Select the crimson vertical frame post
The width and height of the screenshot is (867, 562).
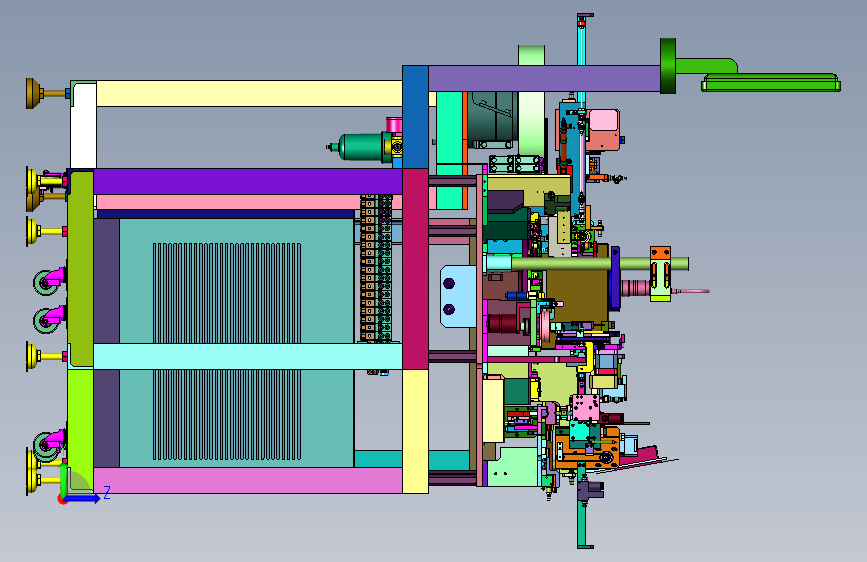[x=415, y=269]
